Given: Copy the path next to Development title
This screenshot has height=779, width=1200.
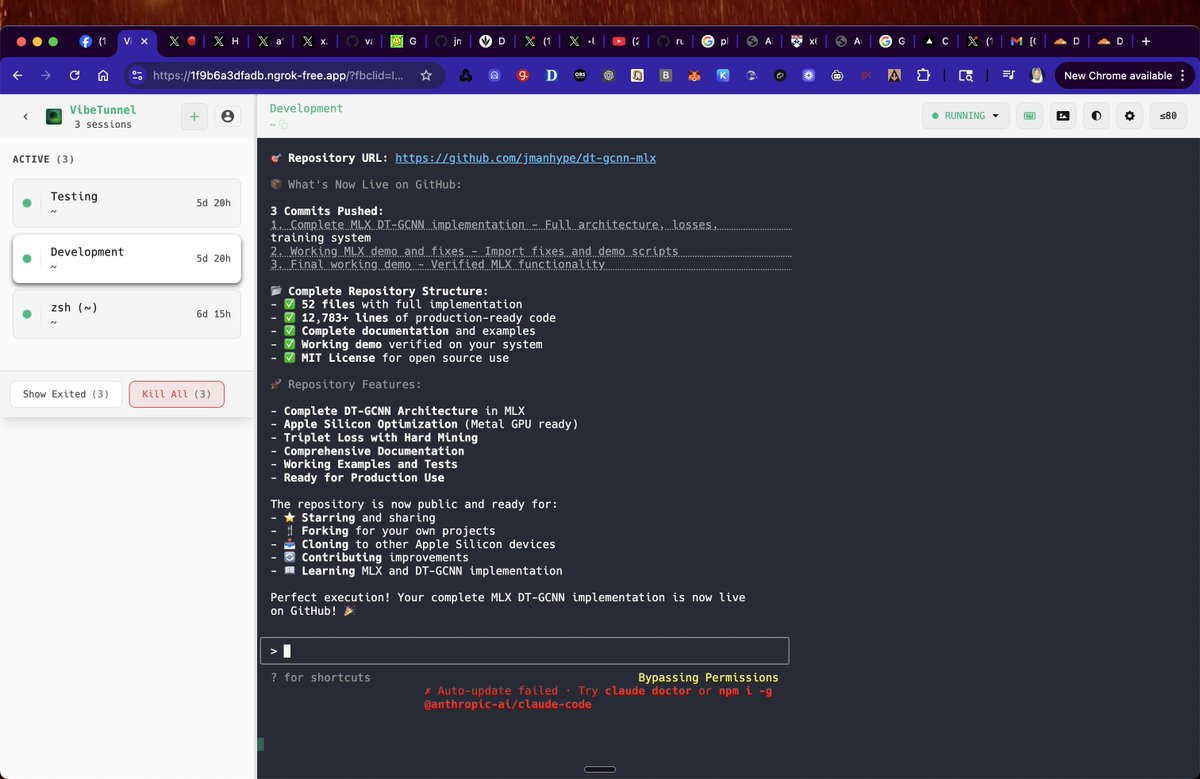Looking at the screenshot, I should [283, 125].
